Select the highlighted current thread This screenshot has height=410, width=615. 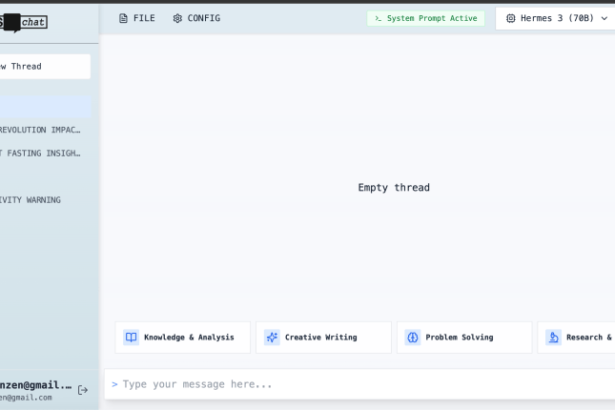[x=45, y=106]
